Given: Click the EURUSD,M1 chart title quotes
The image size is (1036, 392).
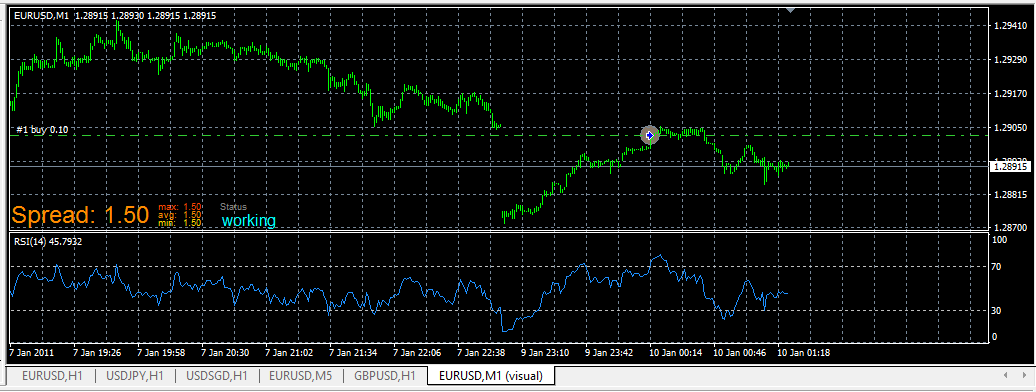Looking at the screenshot, I should [115, 15].
